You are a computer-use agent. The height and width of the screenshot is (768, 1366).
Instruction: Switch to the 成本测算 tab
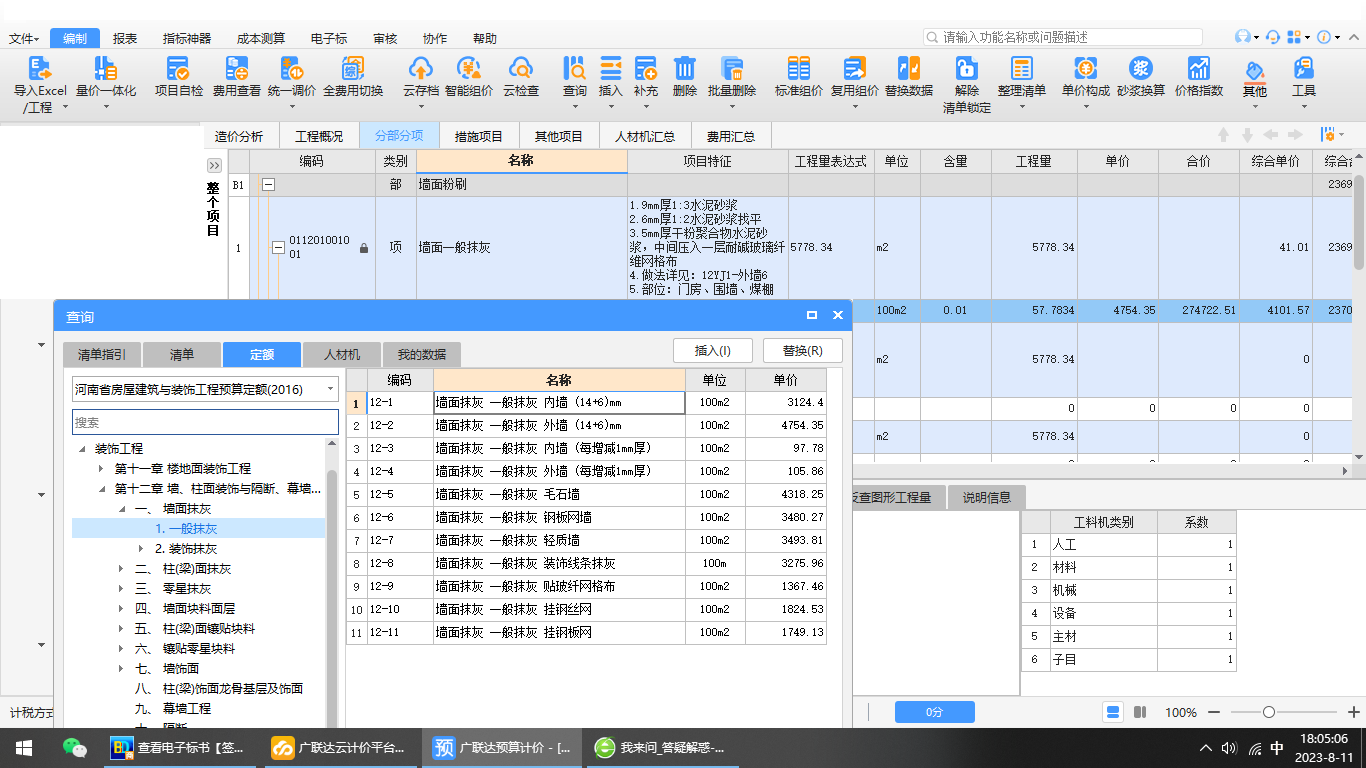261,39
